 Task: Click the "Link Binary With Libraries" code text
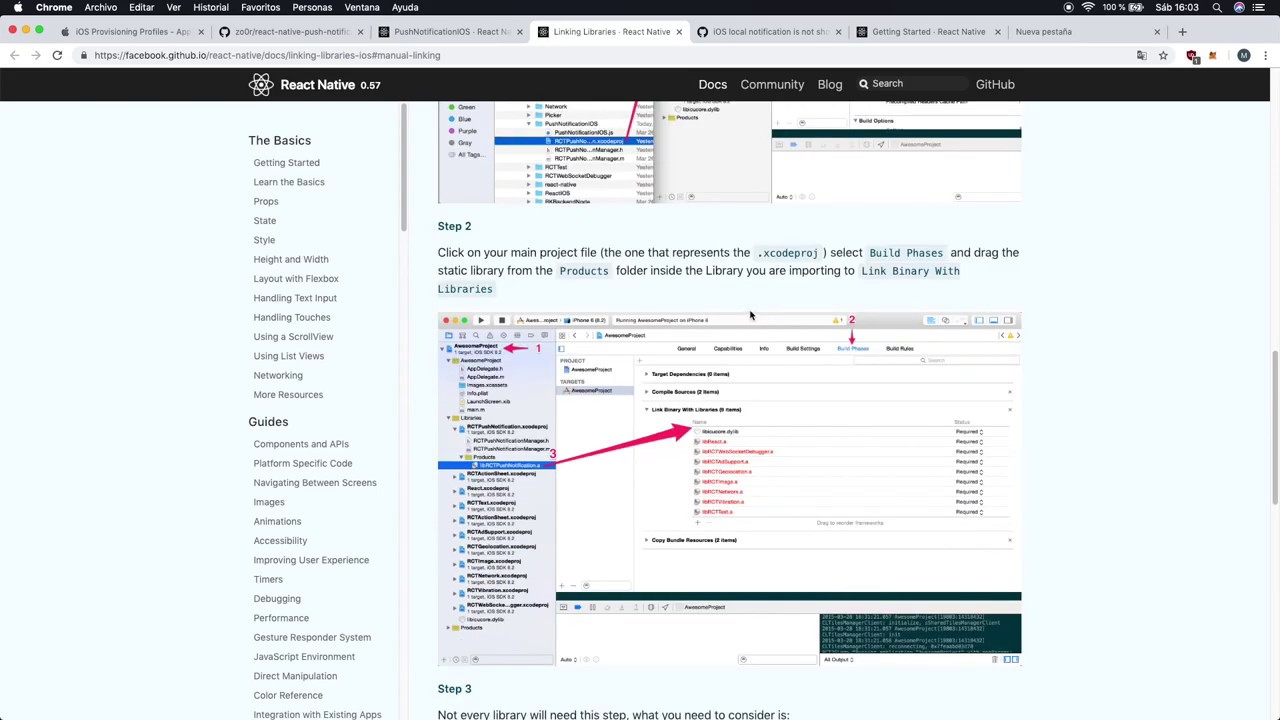tap(698, 280)
